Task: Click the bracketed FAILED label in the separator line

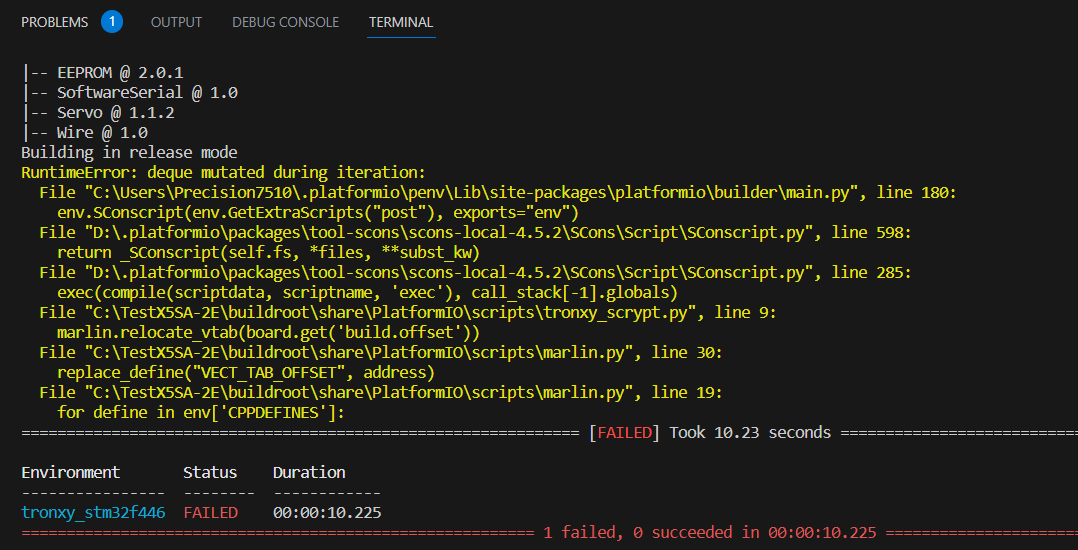Action: [625, 433]
